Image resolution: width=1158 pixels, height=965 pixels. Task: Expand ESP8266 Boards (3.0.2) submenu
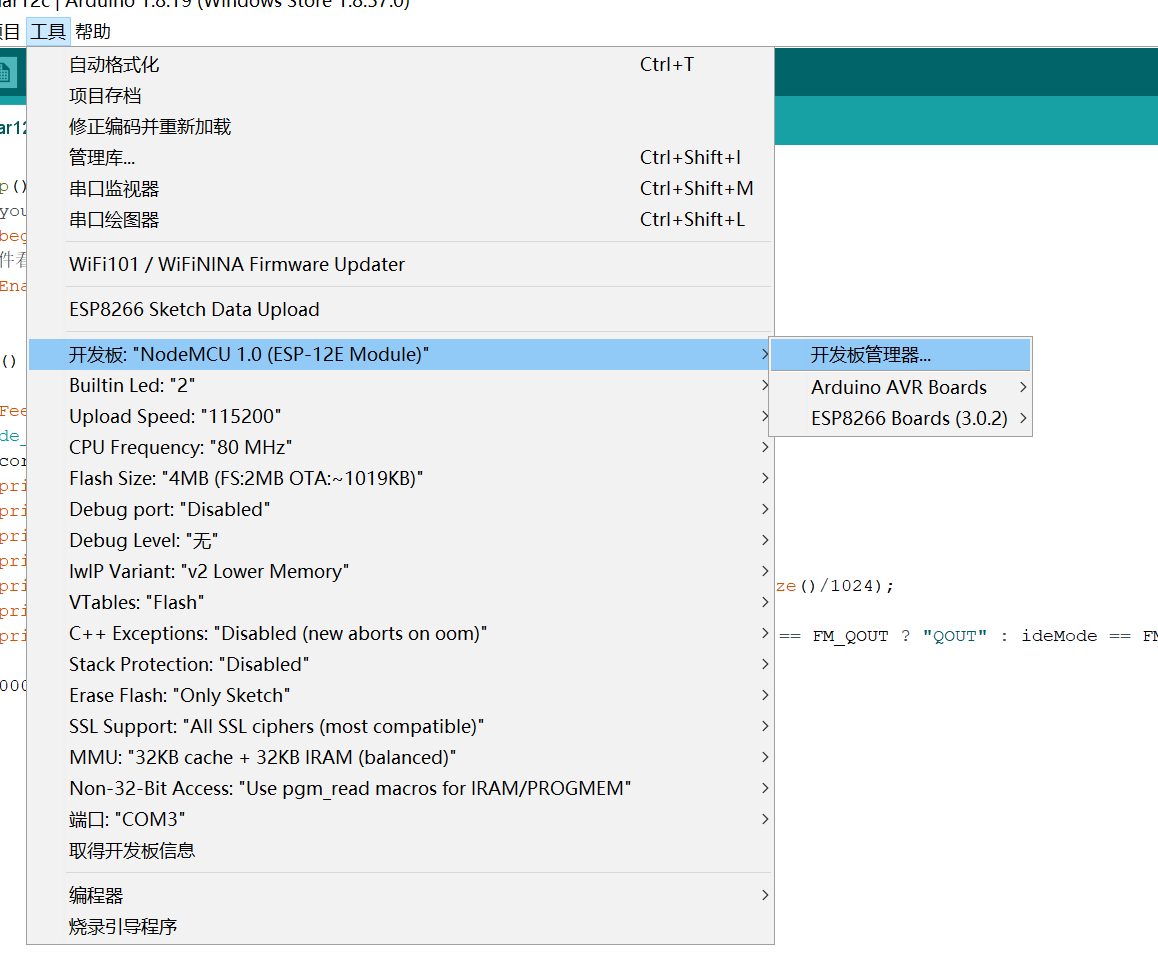(900, 418)
